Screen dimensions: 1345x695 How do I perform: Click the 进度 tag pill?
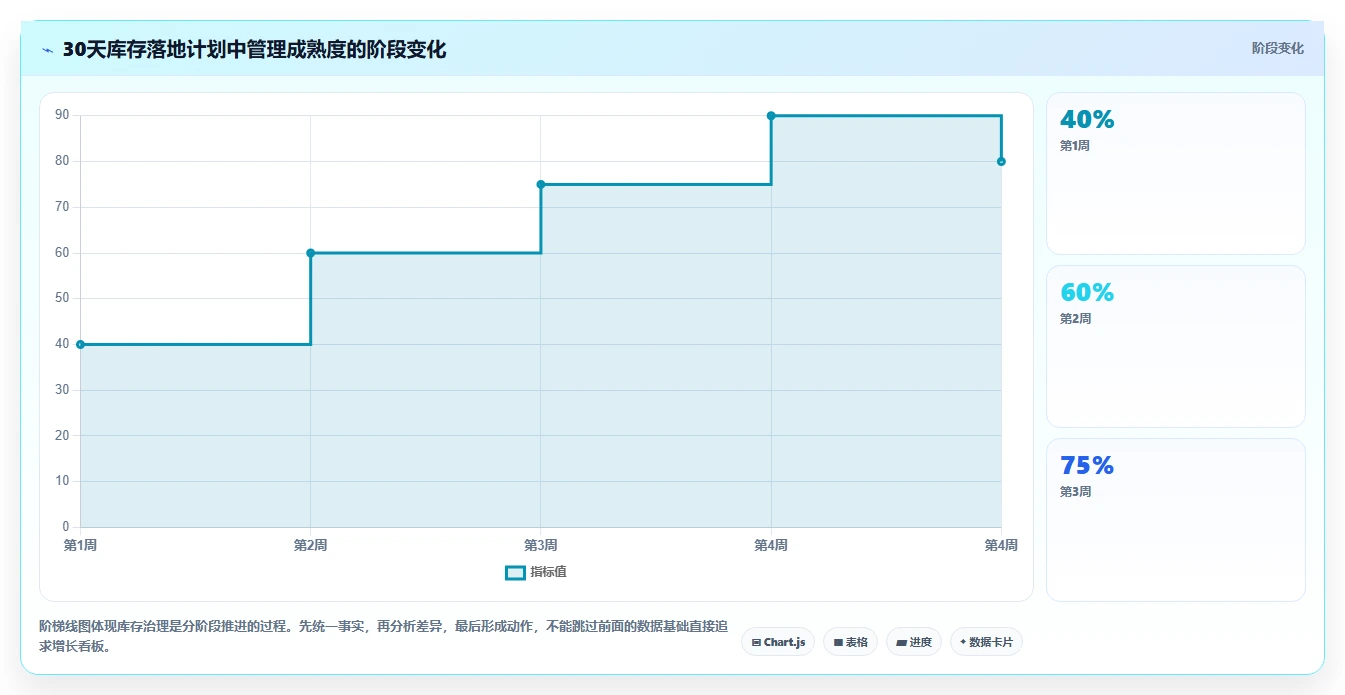click(914, 642)
